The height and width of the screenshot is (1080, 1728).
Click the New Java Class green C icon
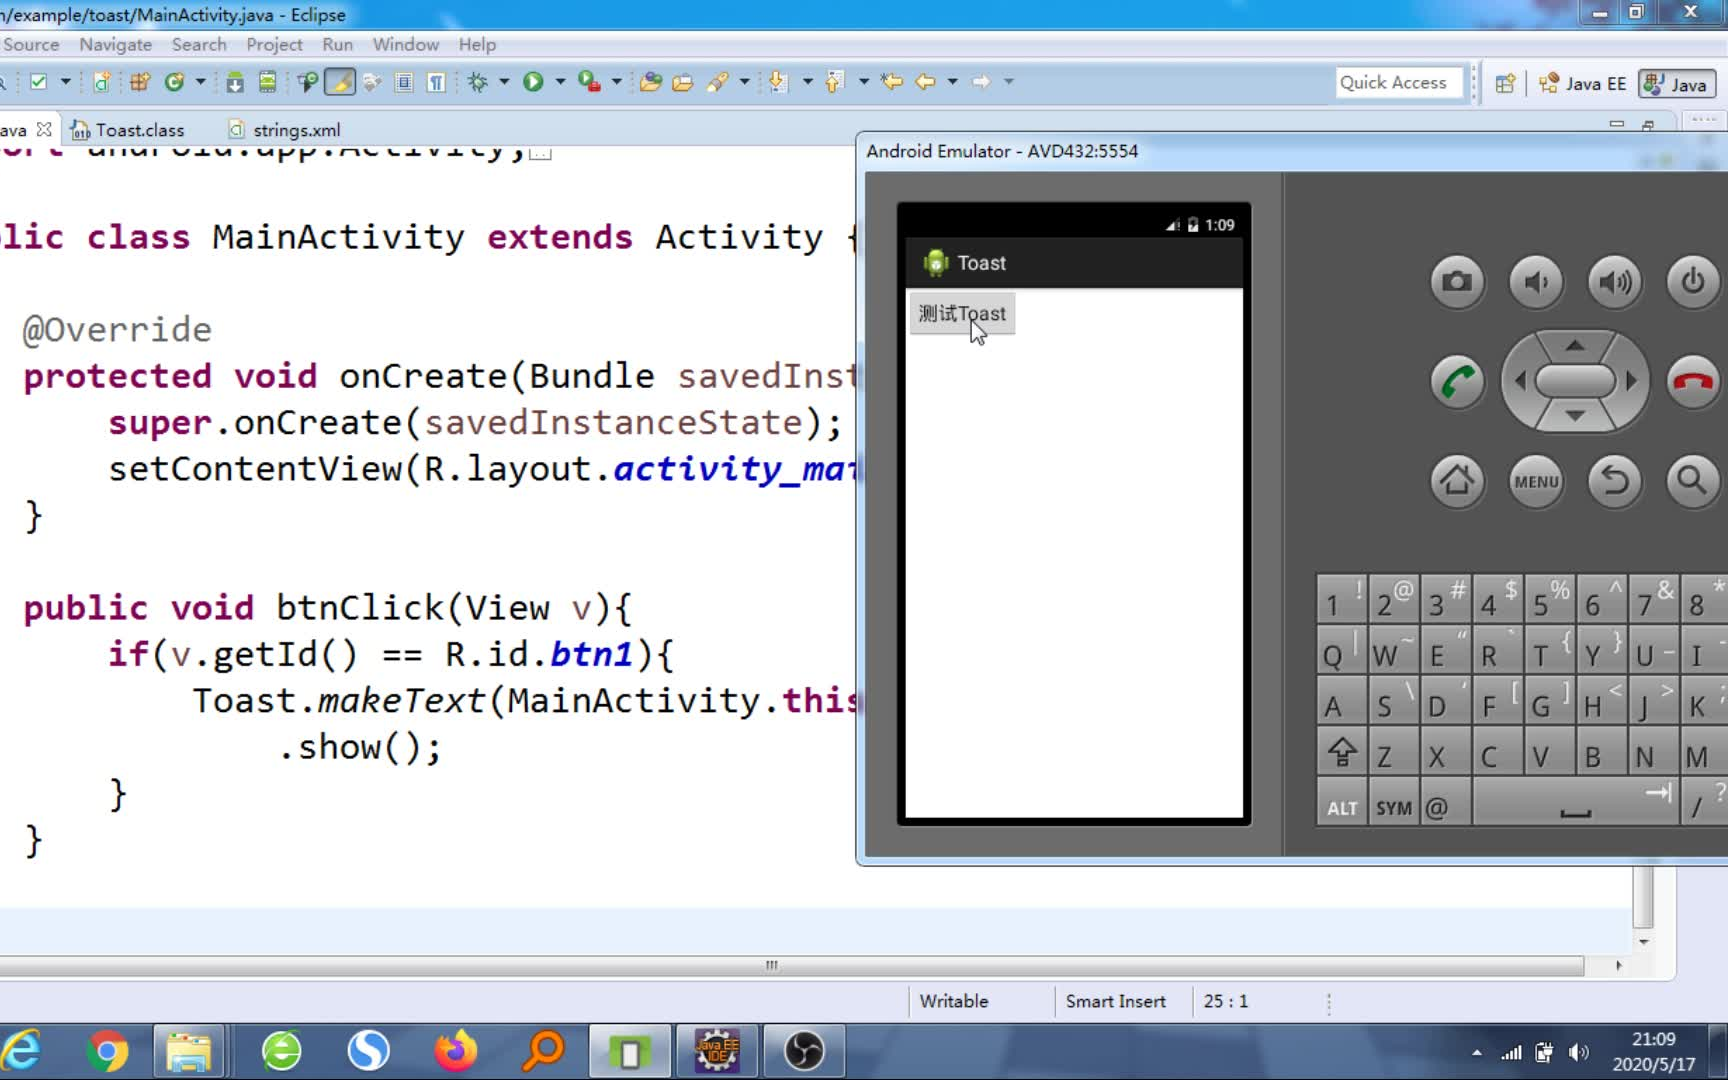[x=174, y=82]
